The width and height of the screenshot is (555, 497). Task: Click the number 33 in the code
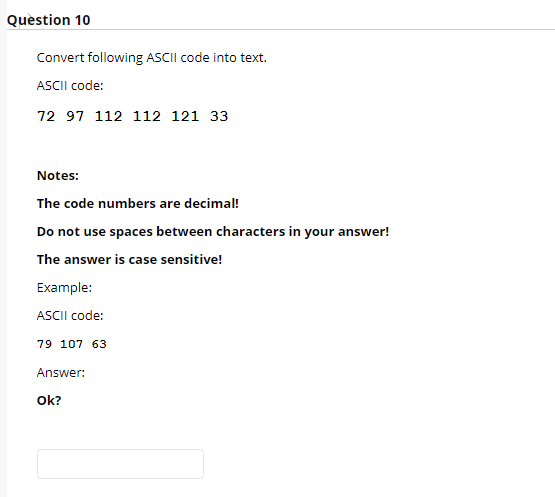(x=219, y=116)
